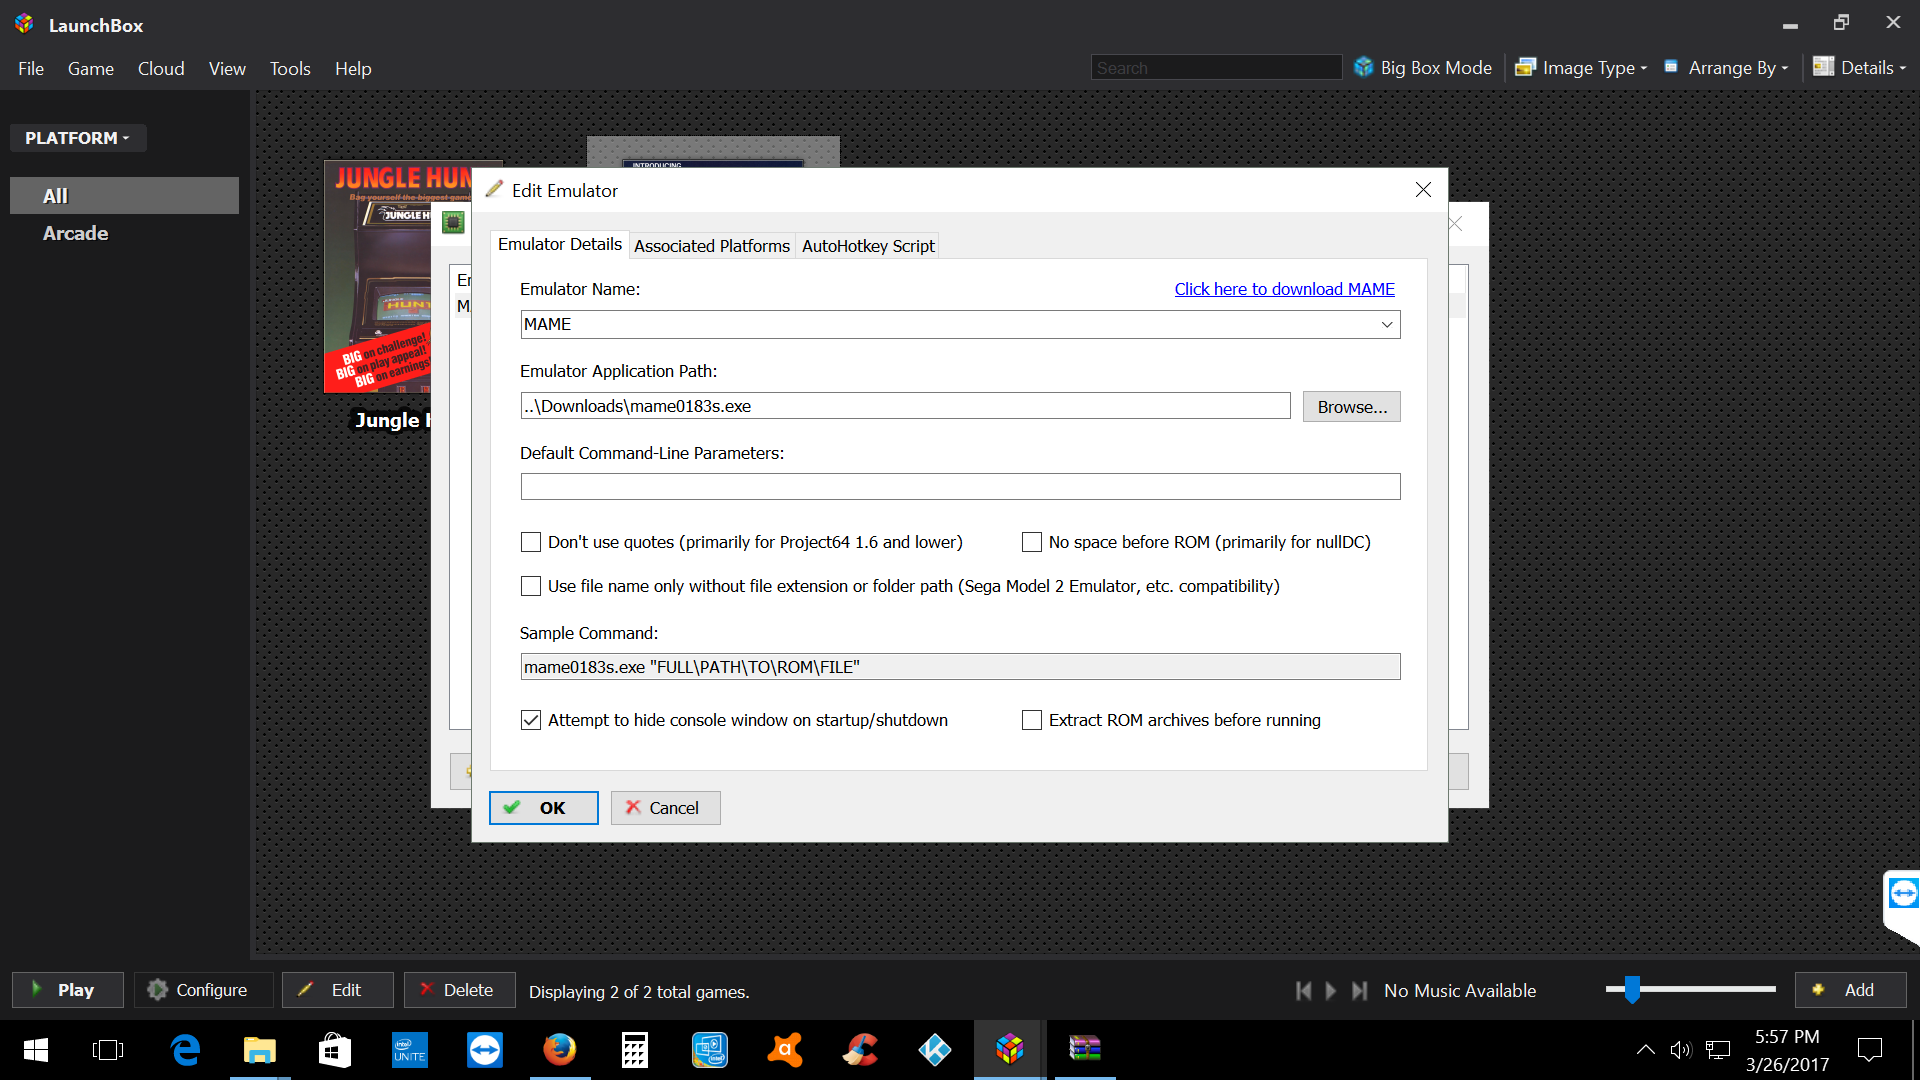1920x1080 pixels.
Task: Open Avast icon on taskbar
Action: (785, 1050)
